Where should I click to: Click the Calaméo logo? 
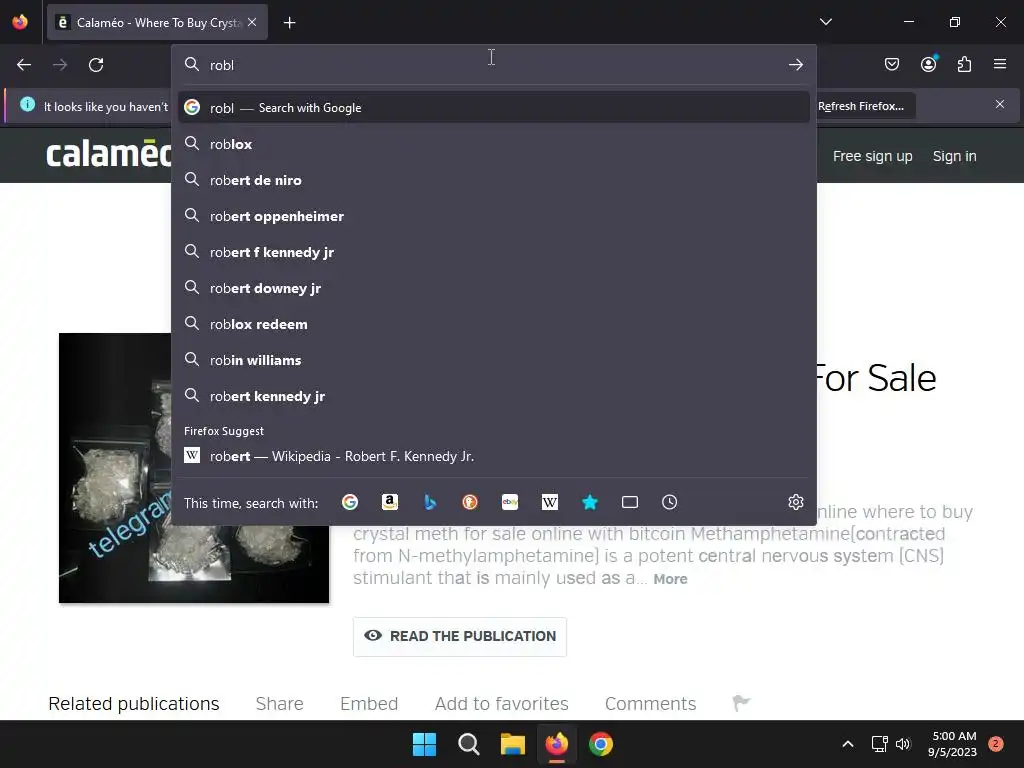pos(108,153)
